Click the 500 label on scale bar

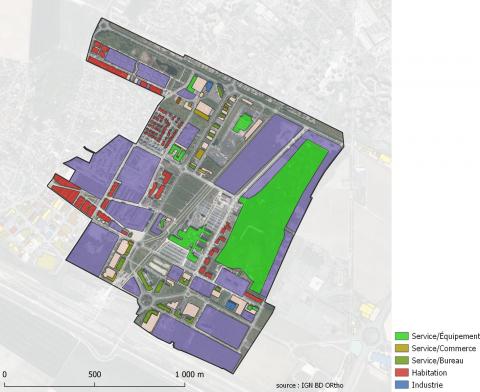coord(95,374)
